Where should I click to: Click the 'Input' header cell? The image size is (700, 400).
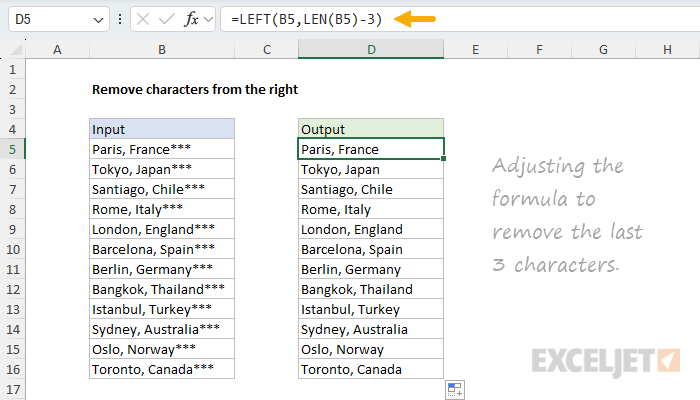tap(162, 129)
